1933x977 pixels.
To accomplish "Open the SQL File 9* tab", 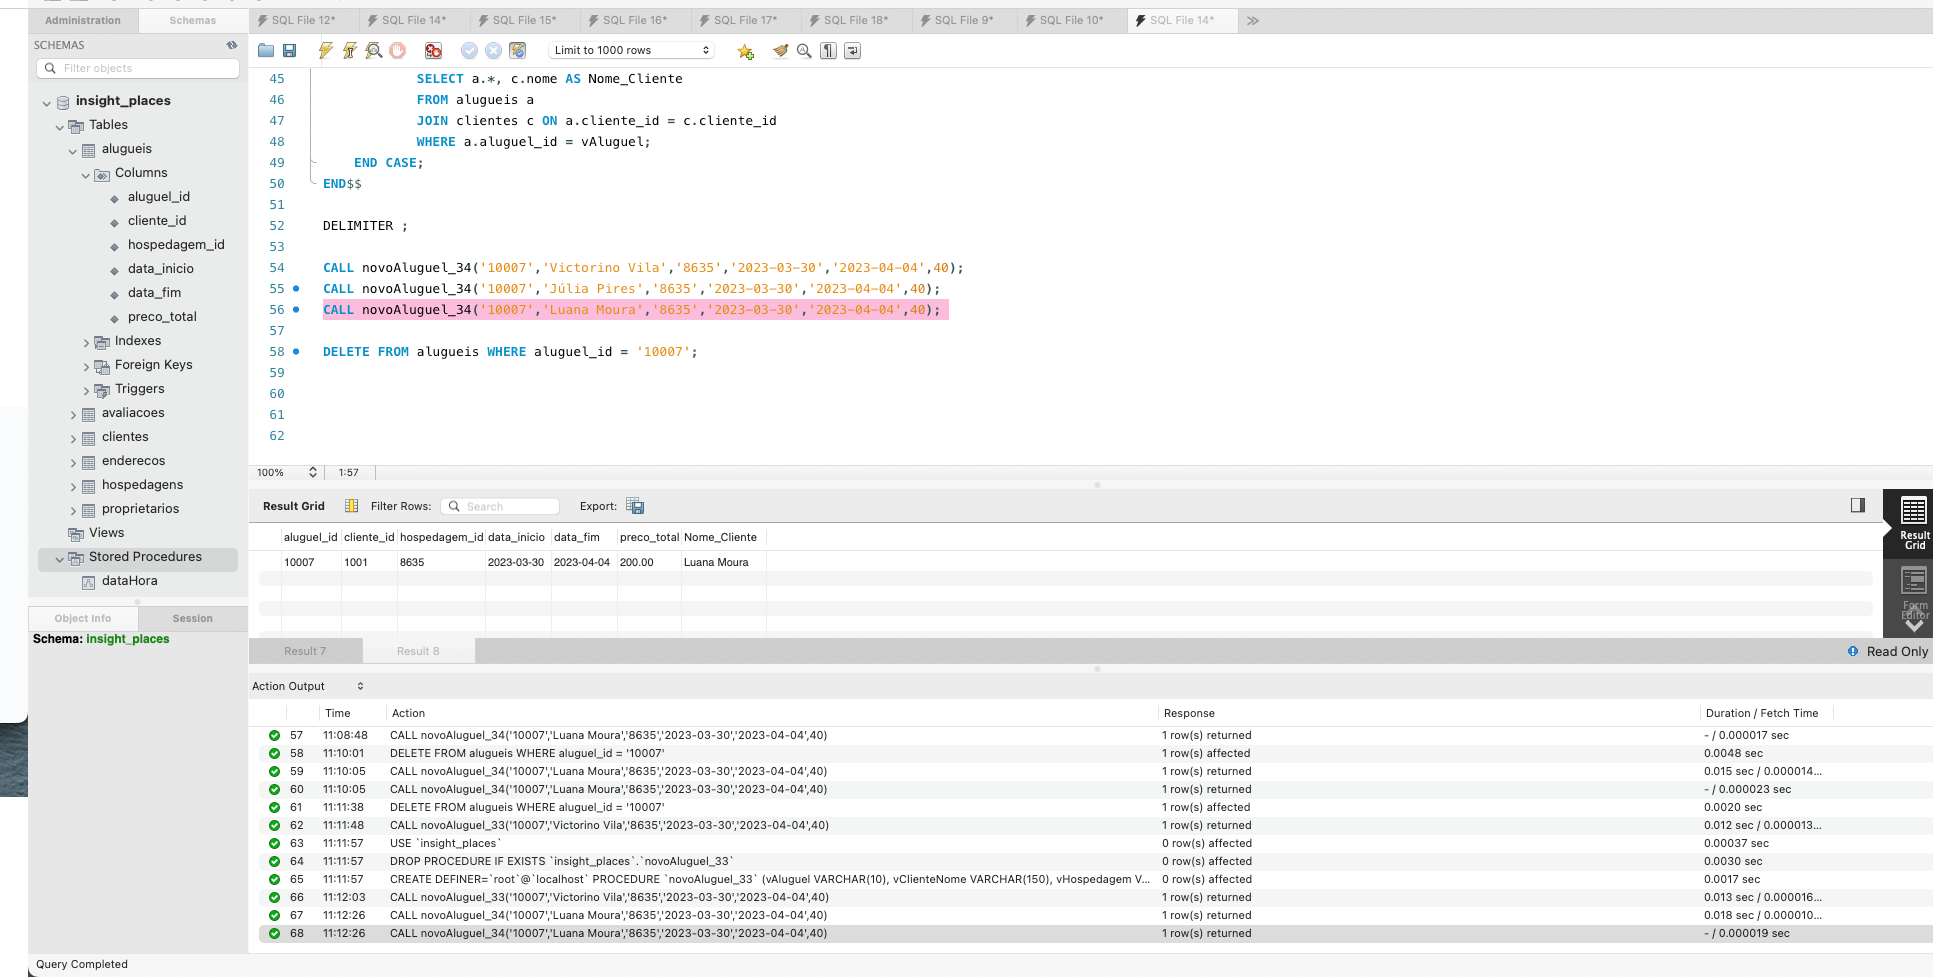I will [x=964, y=20].
